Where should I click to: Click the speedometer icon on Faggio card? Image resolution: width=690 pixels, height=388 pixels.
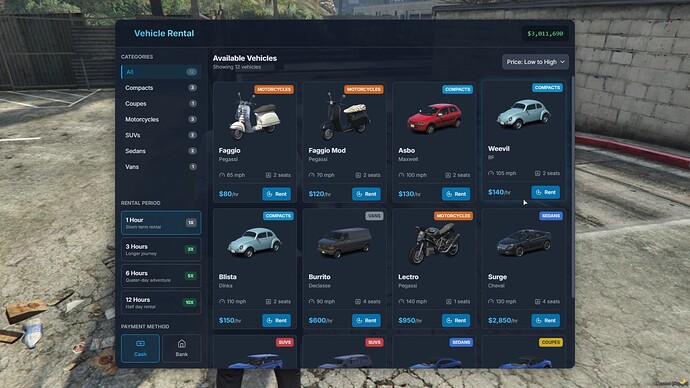pyautogui.click(x=222, y=175)
